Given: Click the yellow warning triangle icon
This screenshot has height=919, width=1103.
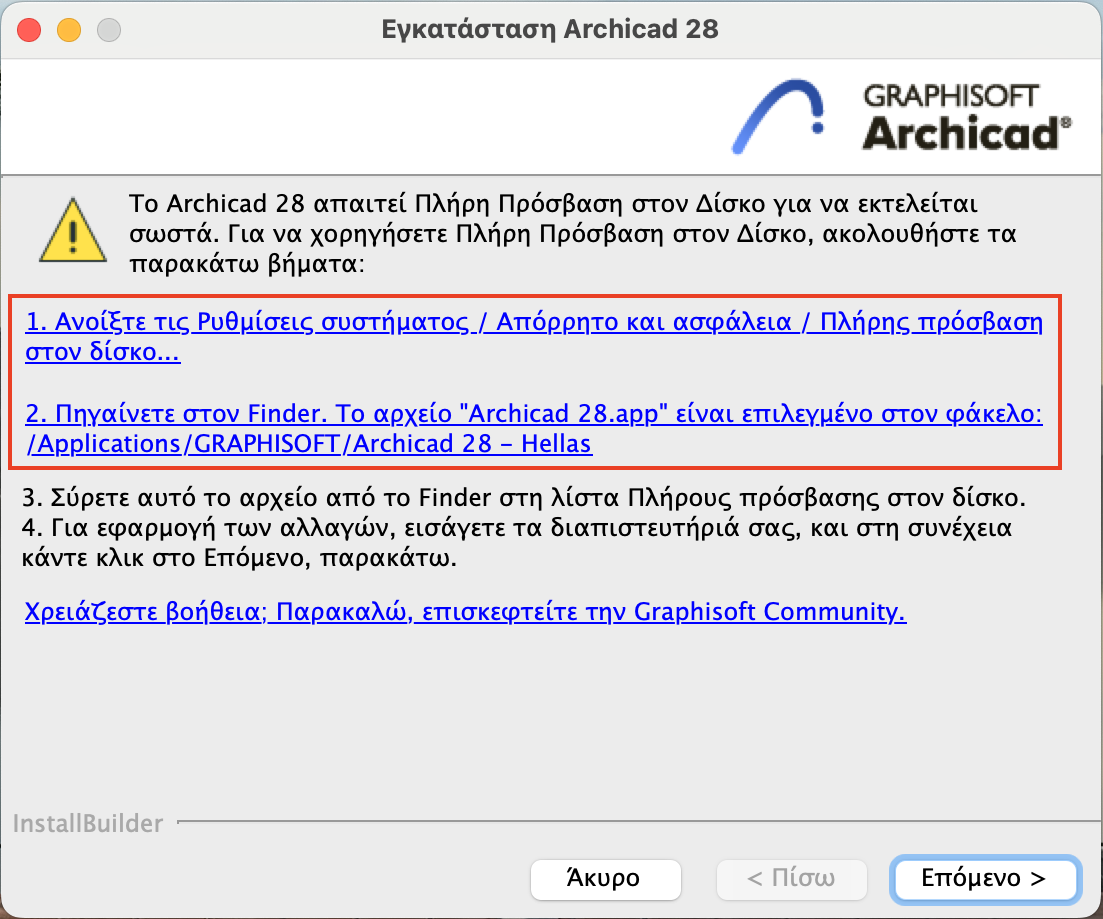Looking at the screenshot, I should point(73,230).
